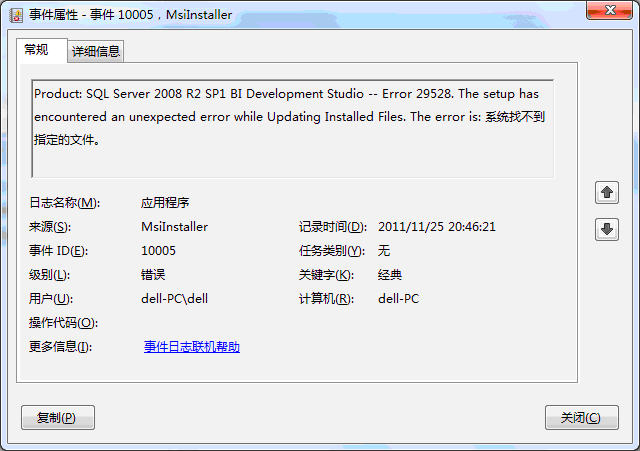Click the 日志名称(M) label

point(64,202)
